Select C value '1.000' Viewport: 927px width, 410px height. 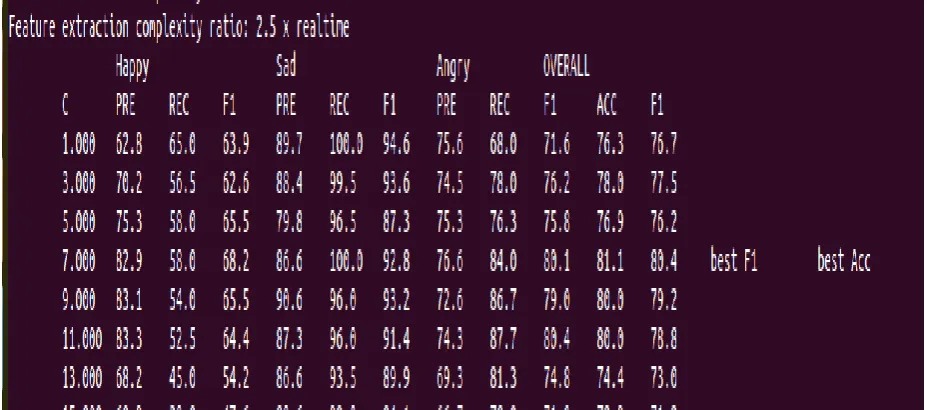(x=79, y=144)
